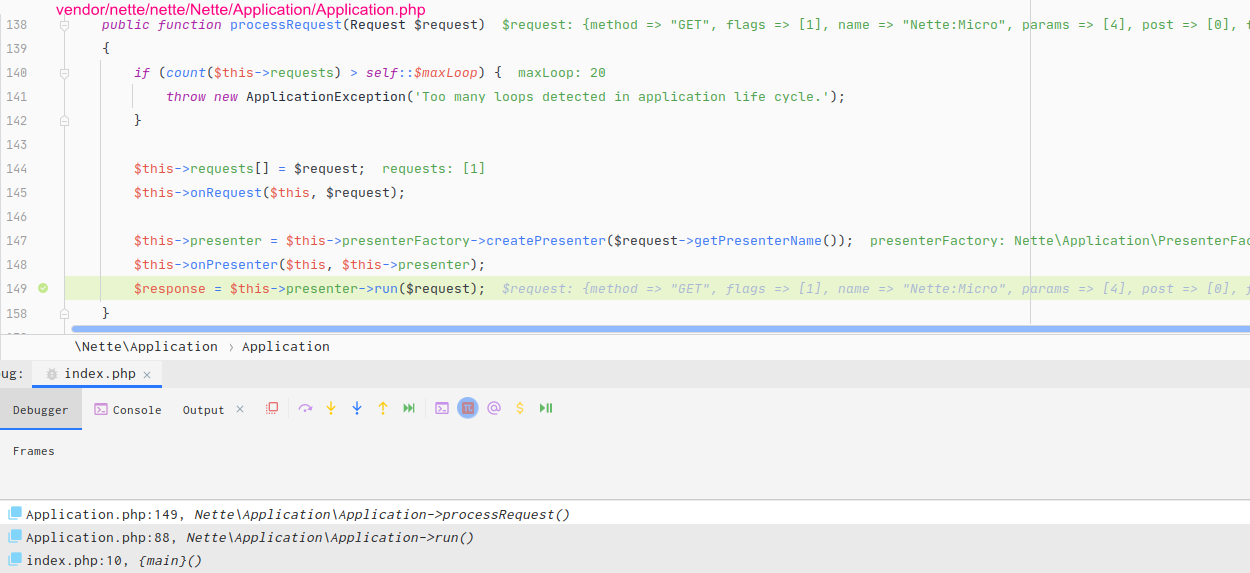This screenshot has width=1250, height=573.
Task: Click the blue Force Step Into icon
Action: (x=357, y=408)
